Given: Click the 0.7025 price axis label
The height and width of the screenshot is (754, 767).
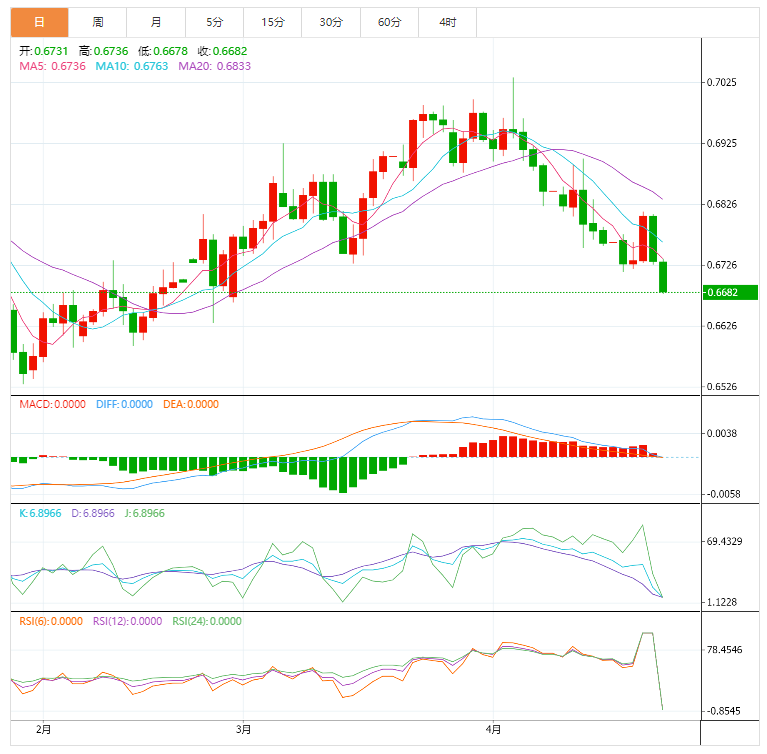Looking at the screenshot, I should click(722, 82).
